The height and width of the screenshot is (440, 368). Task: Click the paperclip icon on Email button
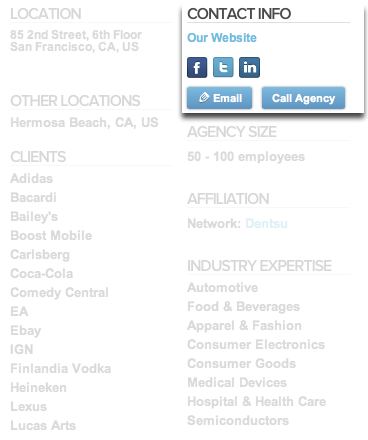click(204, 98)
